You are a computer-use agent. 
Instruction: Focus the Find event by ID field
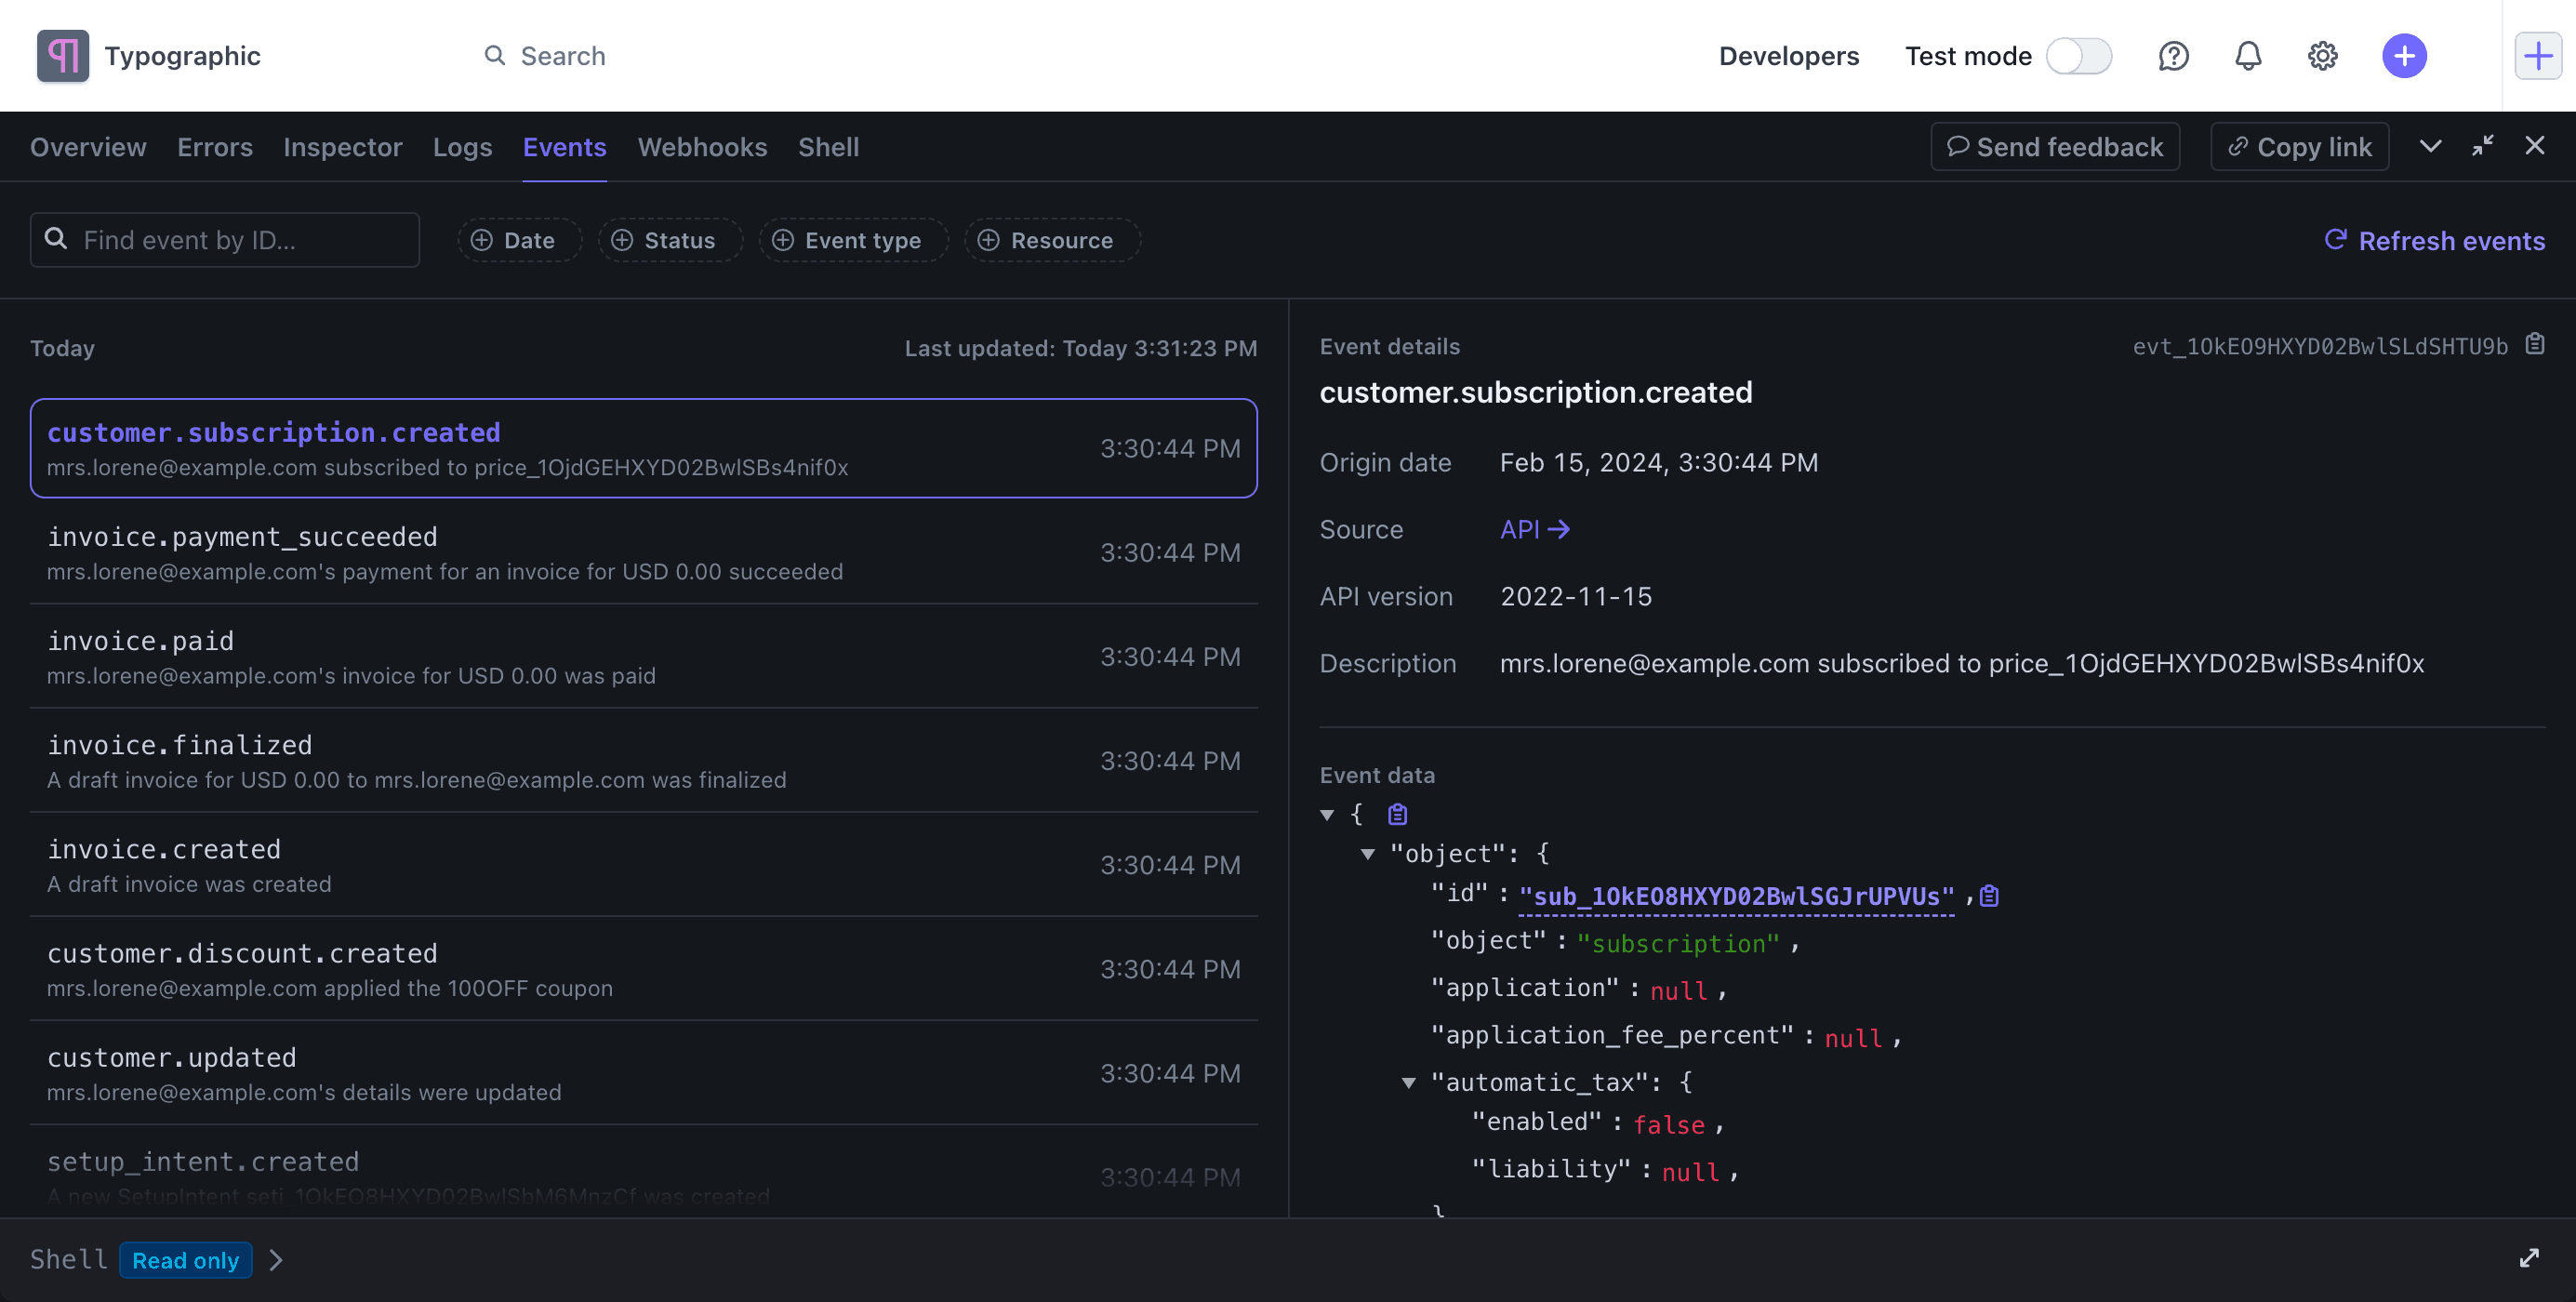click(225, 240)
